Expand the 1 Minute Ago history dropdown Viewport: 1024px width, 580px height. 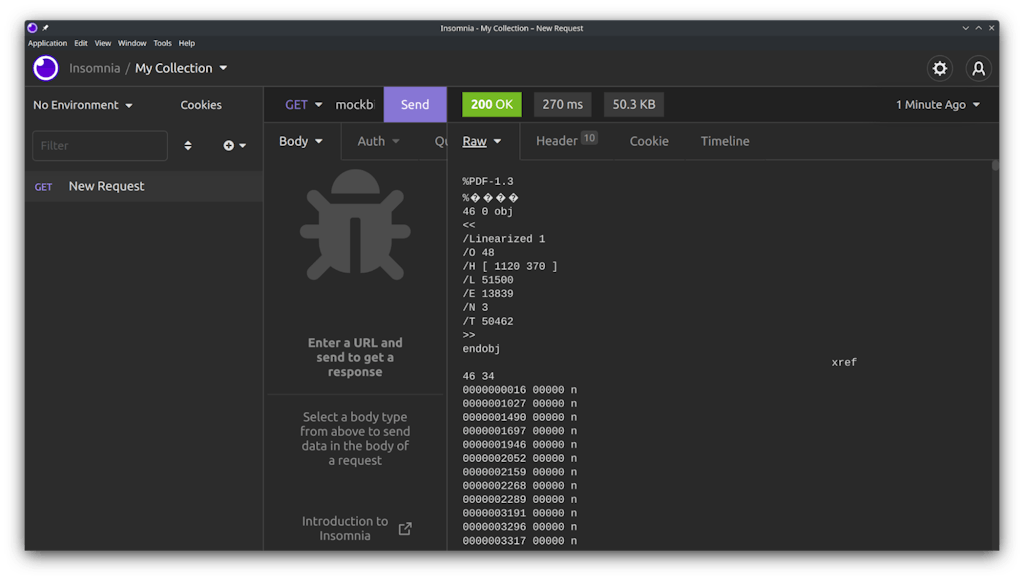938,105
